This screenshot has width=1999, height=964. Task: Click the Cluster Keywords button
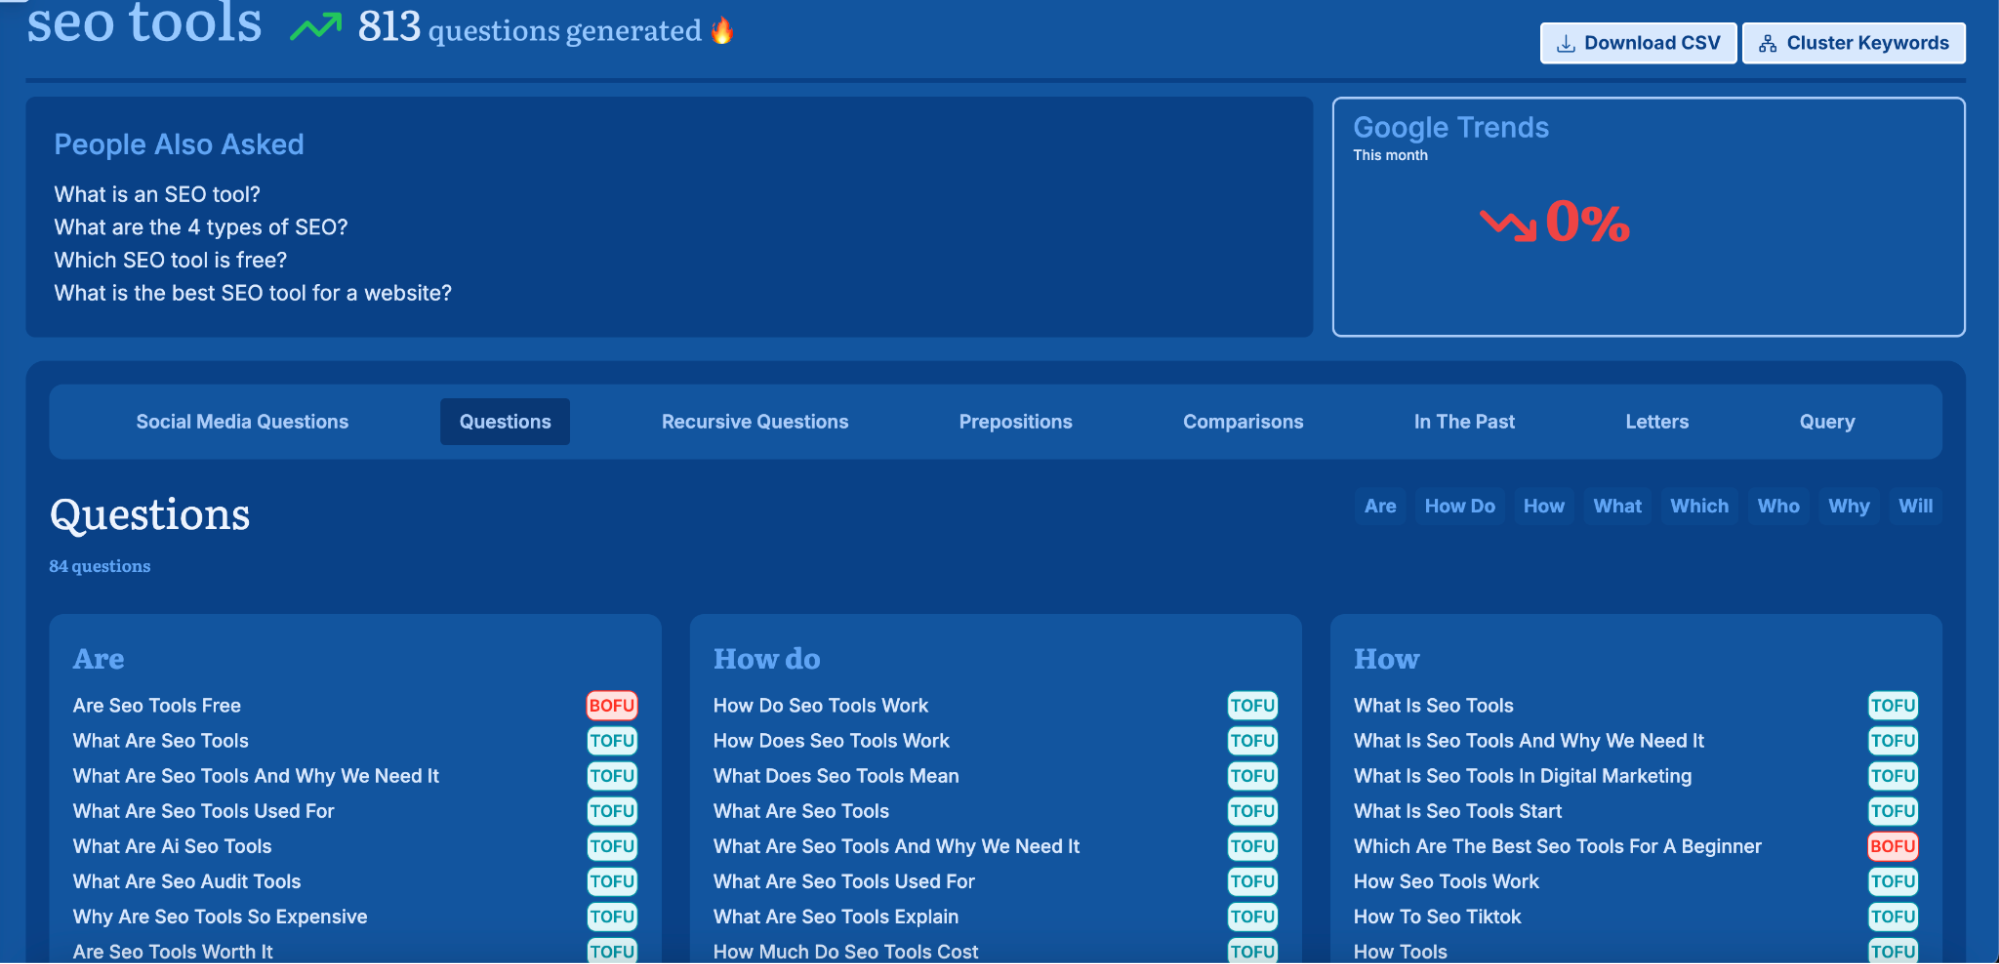pos(1853,43)
